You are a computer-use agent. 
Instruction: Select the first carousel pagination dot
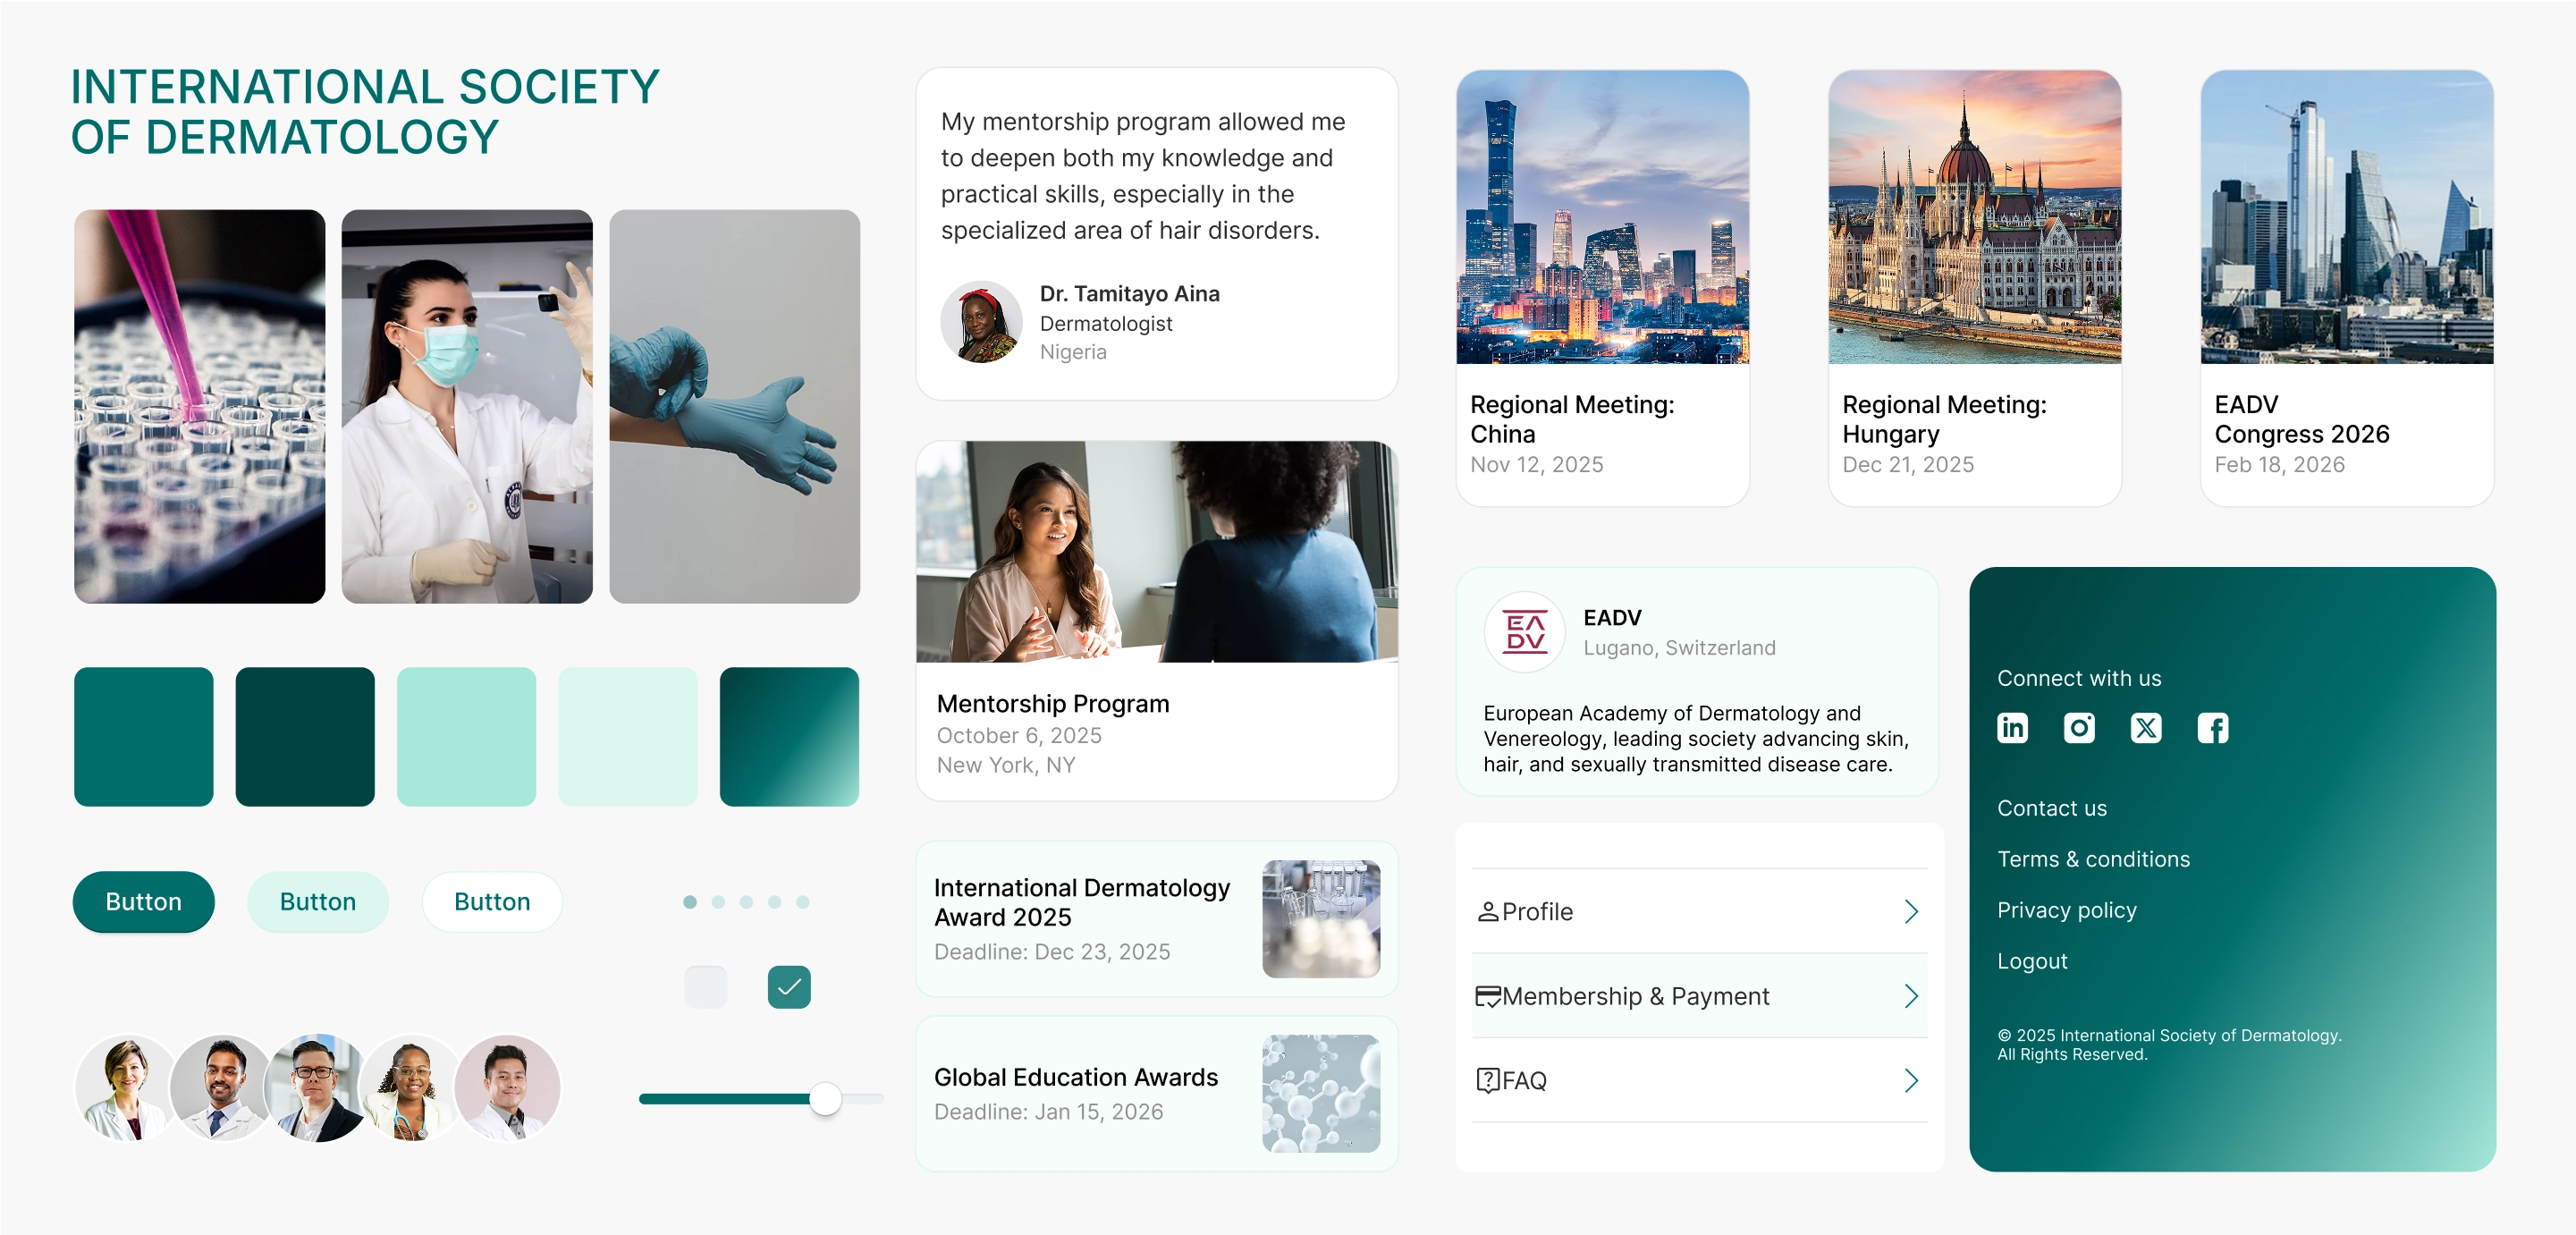(690, 902)
